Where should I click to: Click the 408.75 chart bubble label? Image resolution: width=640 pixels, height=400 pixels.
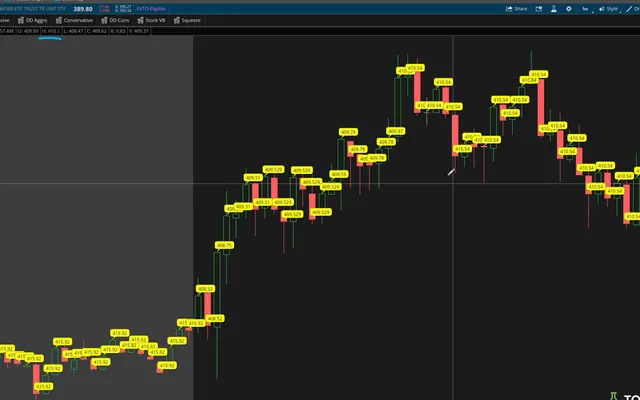(x=224, y=245)
